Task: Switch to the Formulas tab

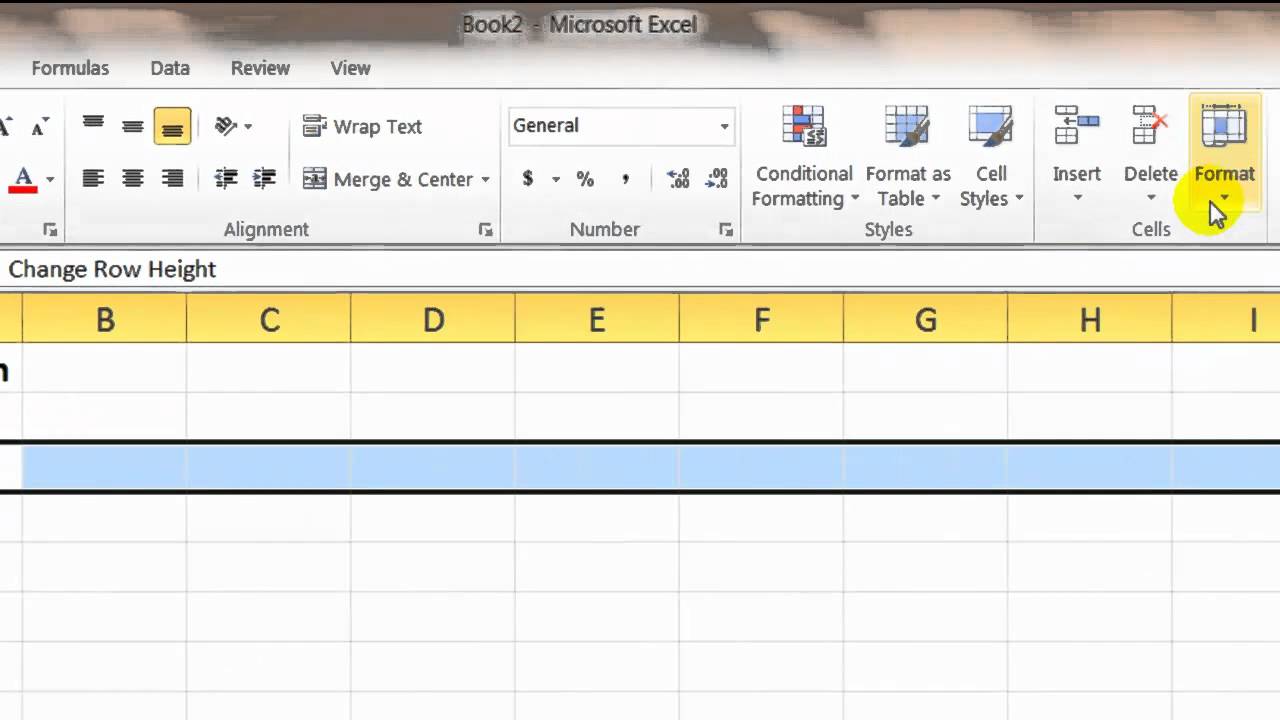Action: (x=70, y=68)
